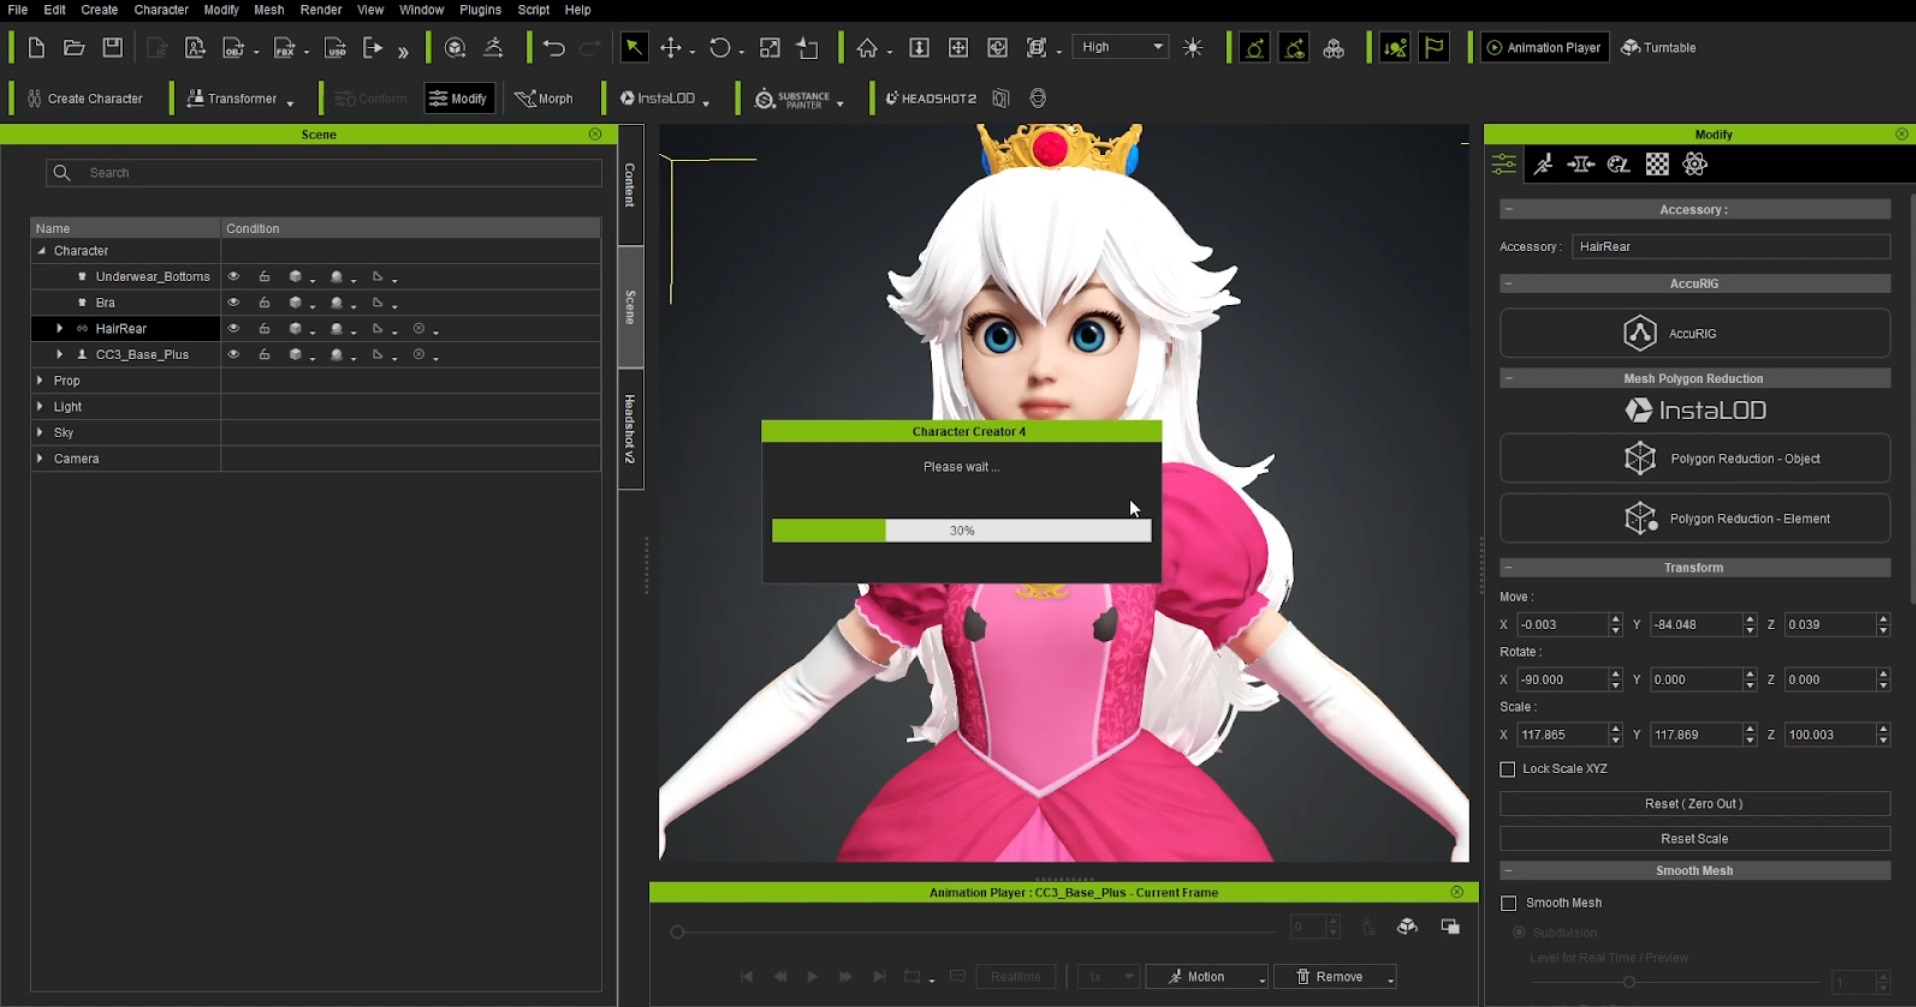Save the project with disk icon
The height and width of the screenshot is (1007, 1916).
(x=112, y=48)
